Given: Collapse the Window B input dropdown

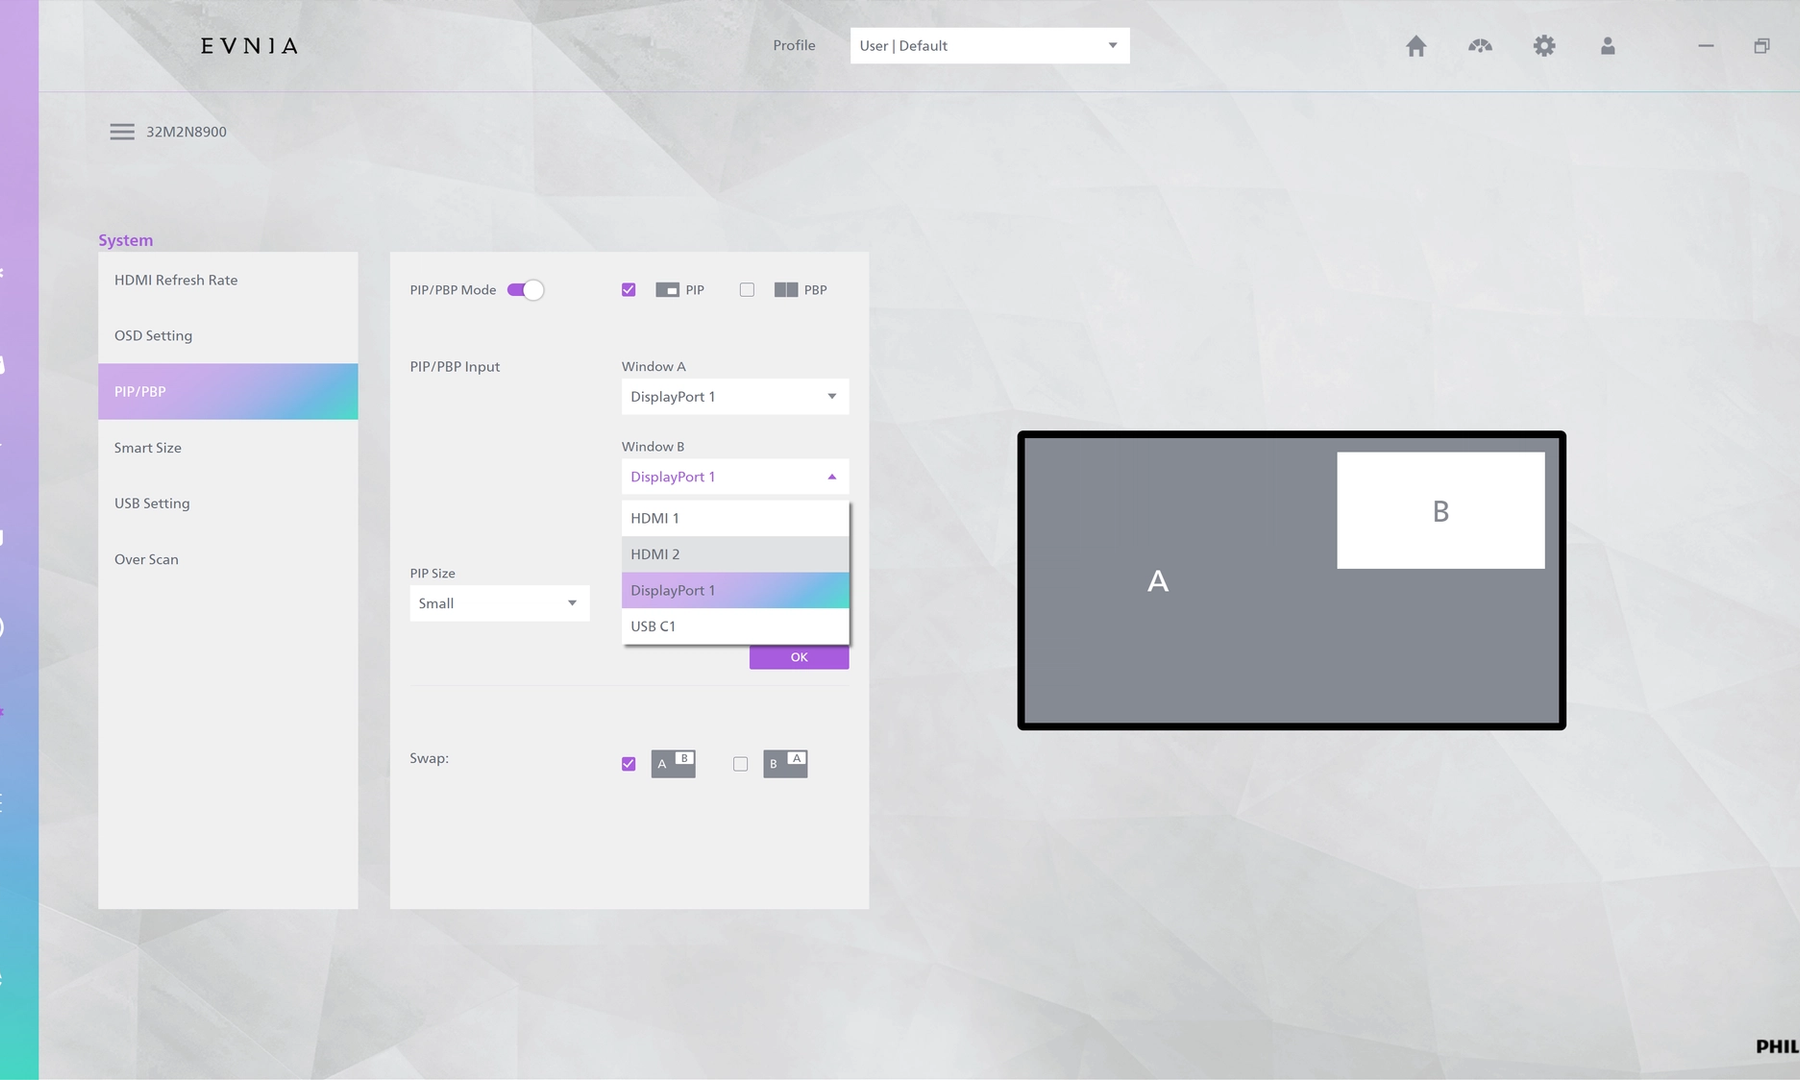Looking at the screenshot, I should pos(735,477).
